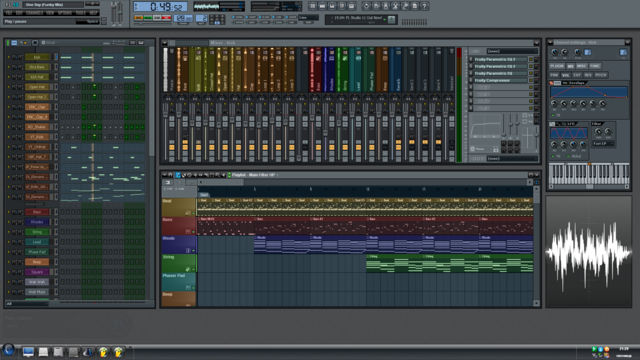Toggle song/pattern mode button
This screenshot has width=640, height=360.
(139, 18)
